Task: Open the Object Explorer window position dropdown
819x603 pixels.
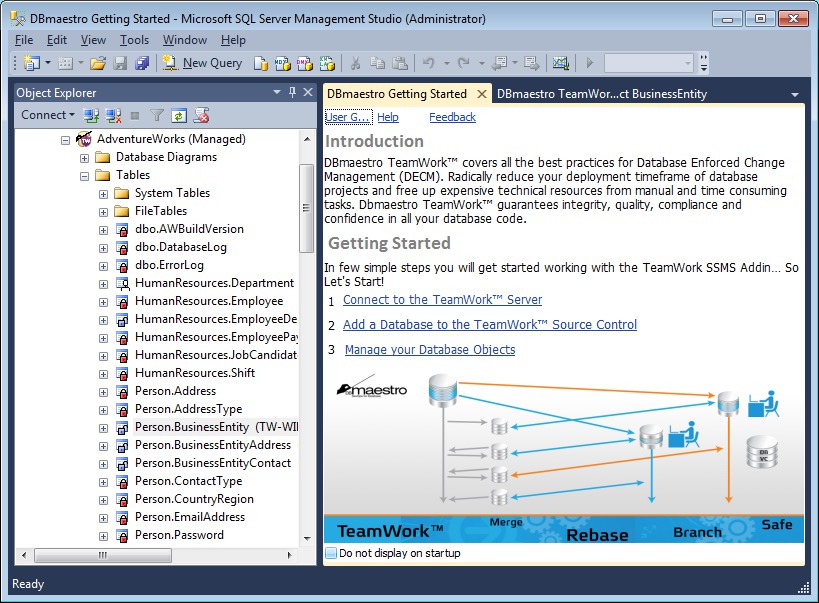Action: pos(277,92)
